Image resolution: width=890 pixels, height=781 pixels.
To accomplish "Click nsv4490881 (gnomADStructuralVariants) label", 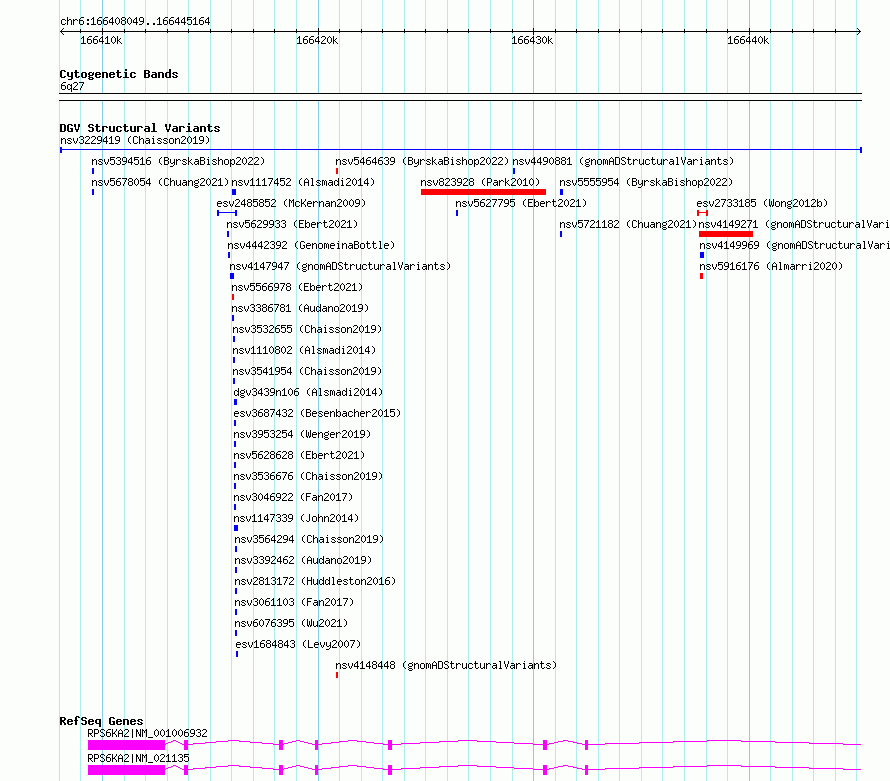I will click(x=623, y=161).
